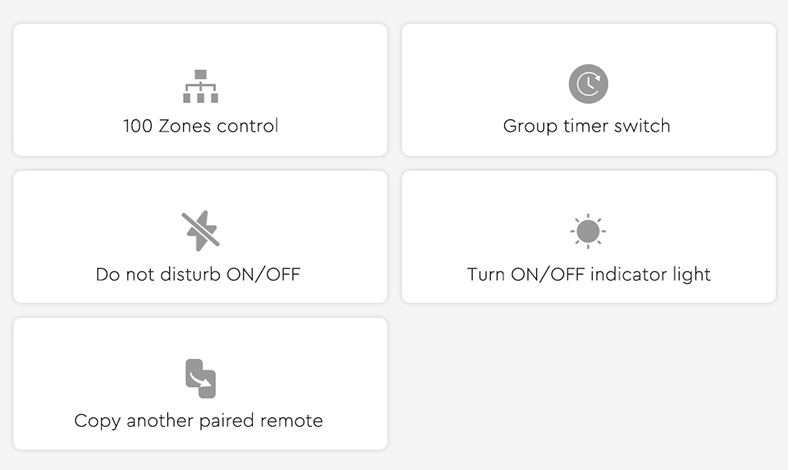Select the '100 Zones control' text label
The image size is (790, 470).
tap(200, 127)
